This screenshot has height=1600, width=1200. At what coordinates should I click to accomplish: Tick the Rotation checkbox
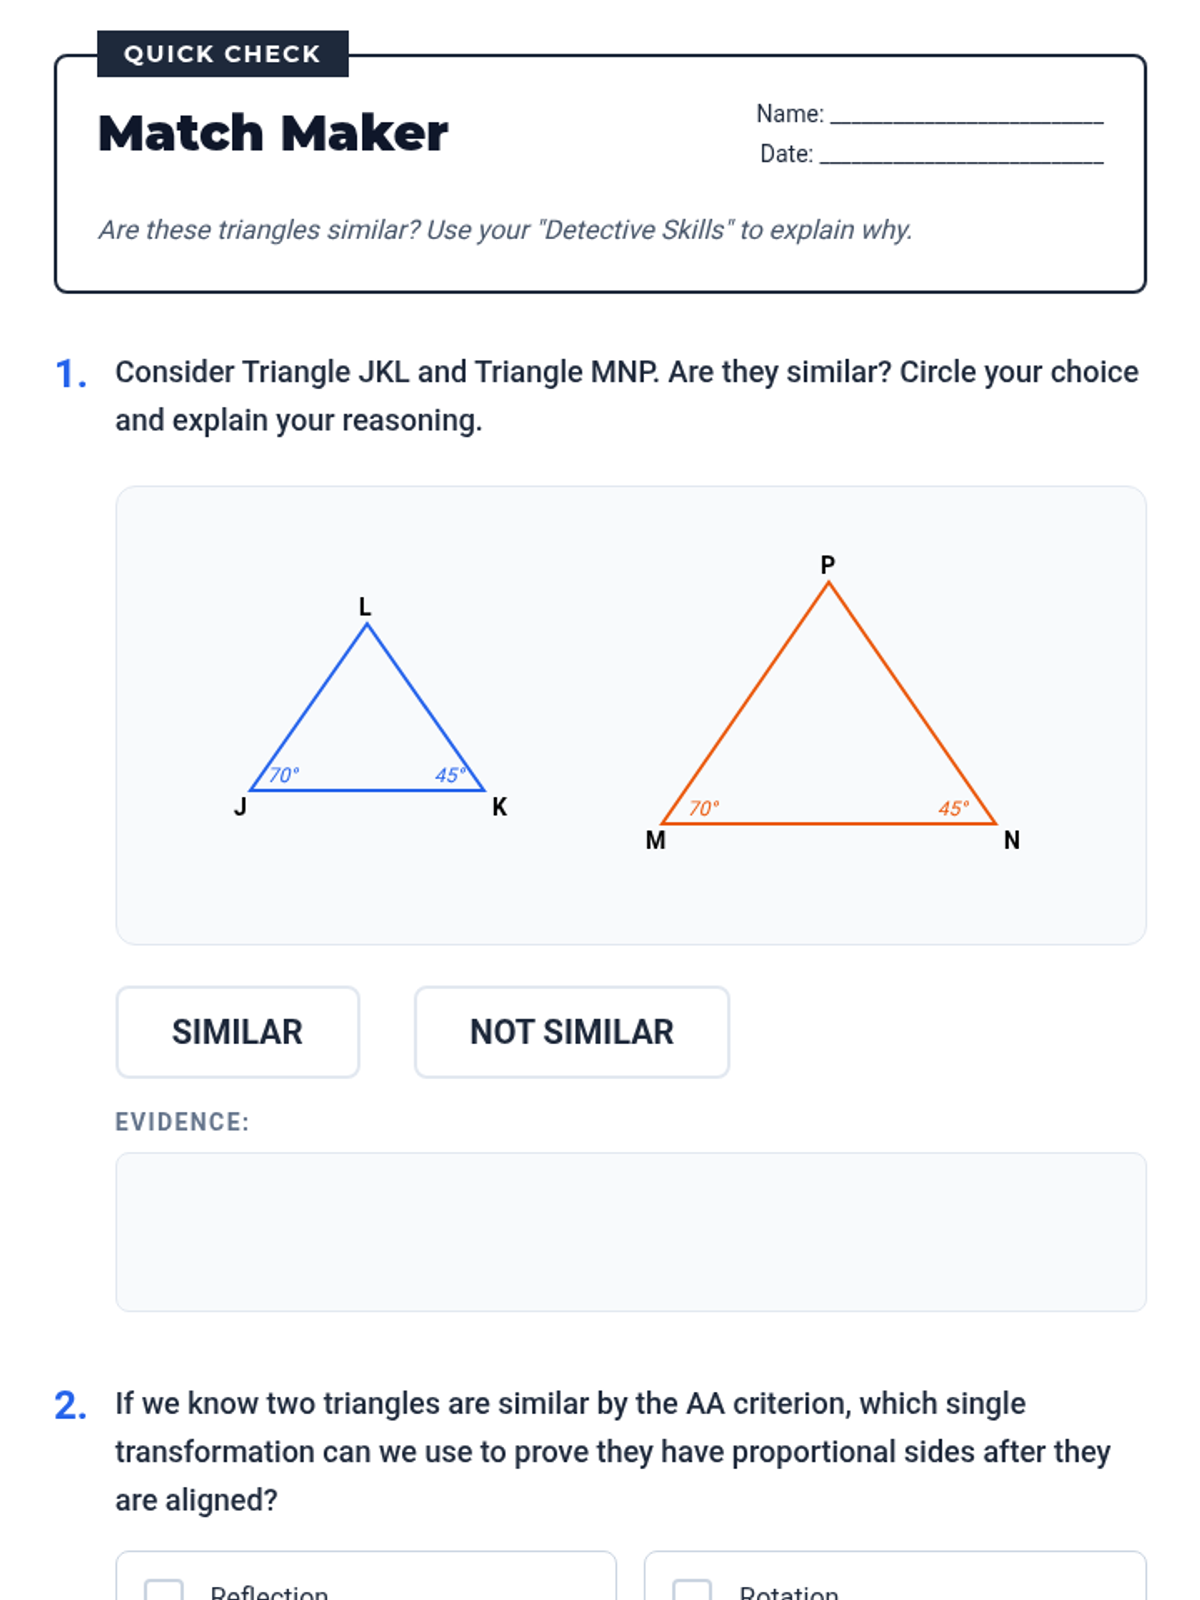pyautogui.click(x=692, y=1590)
